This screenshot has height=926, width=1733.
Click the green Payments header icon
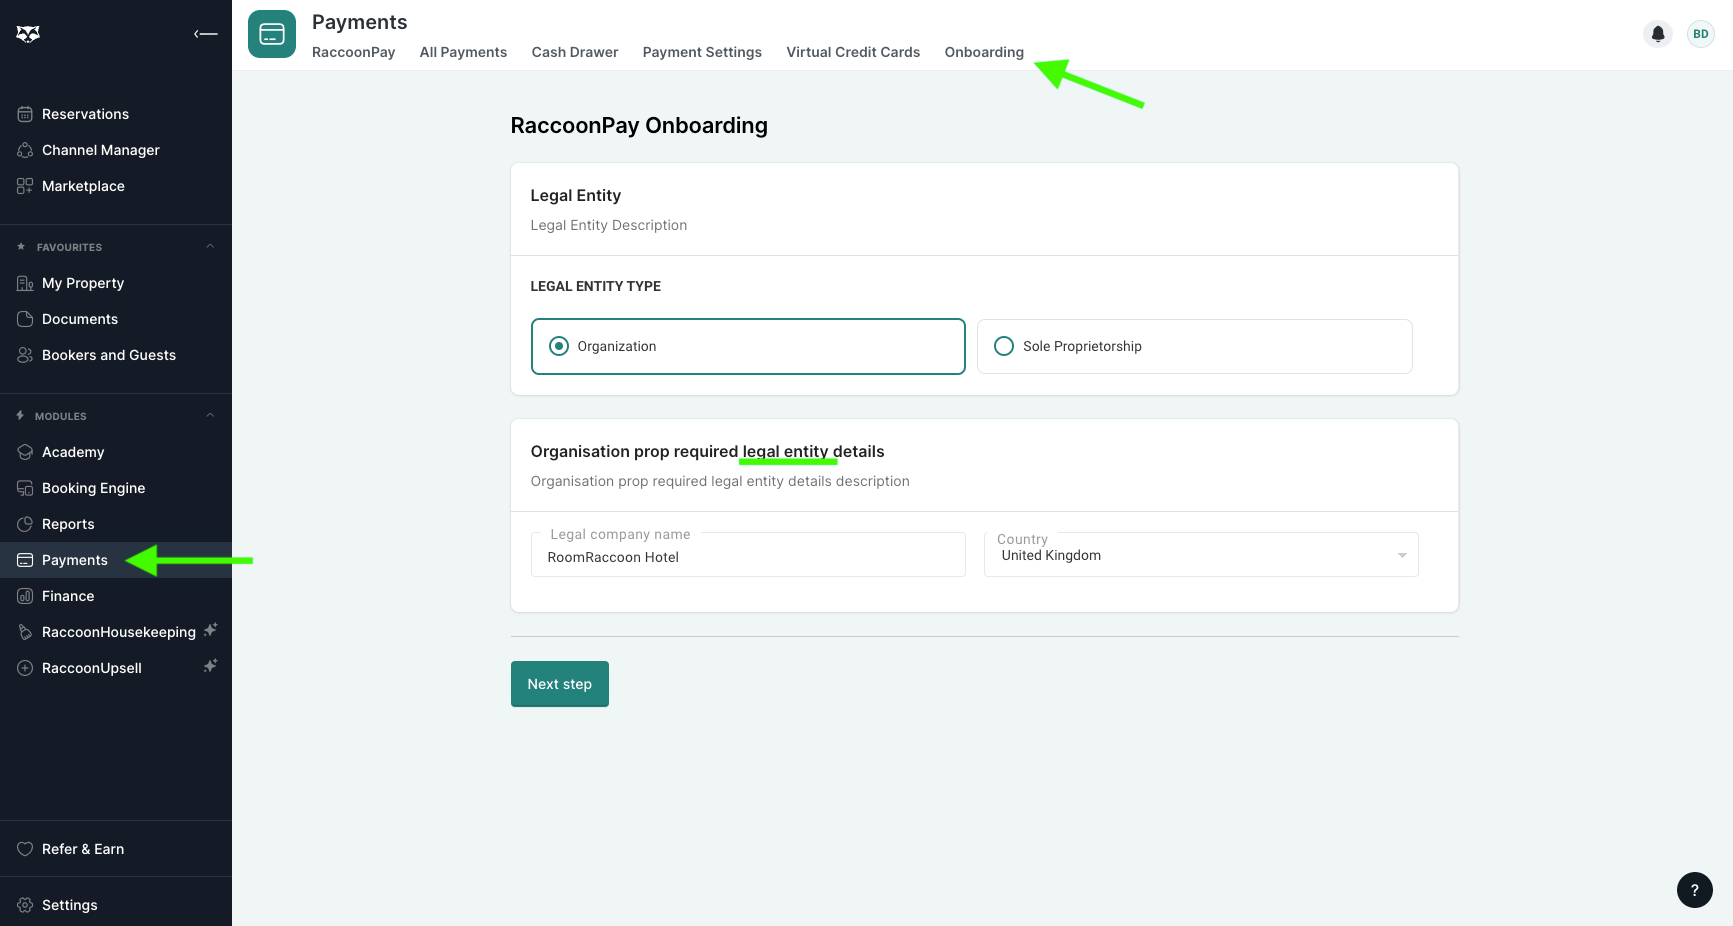pyautogui.click(x=272, y=34)
